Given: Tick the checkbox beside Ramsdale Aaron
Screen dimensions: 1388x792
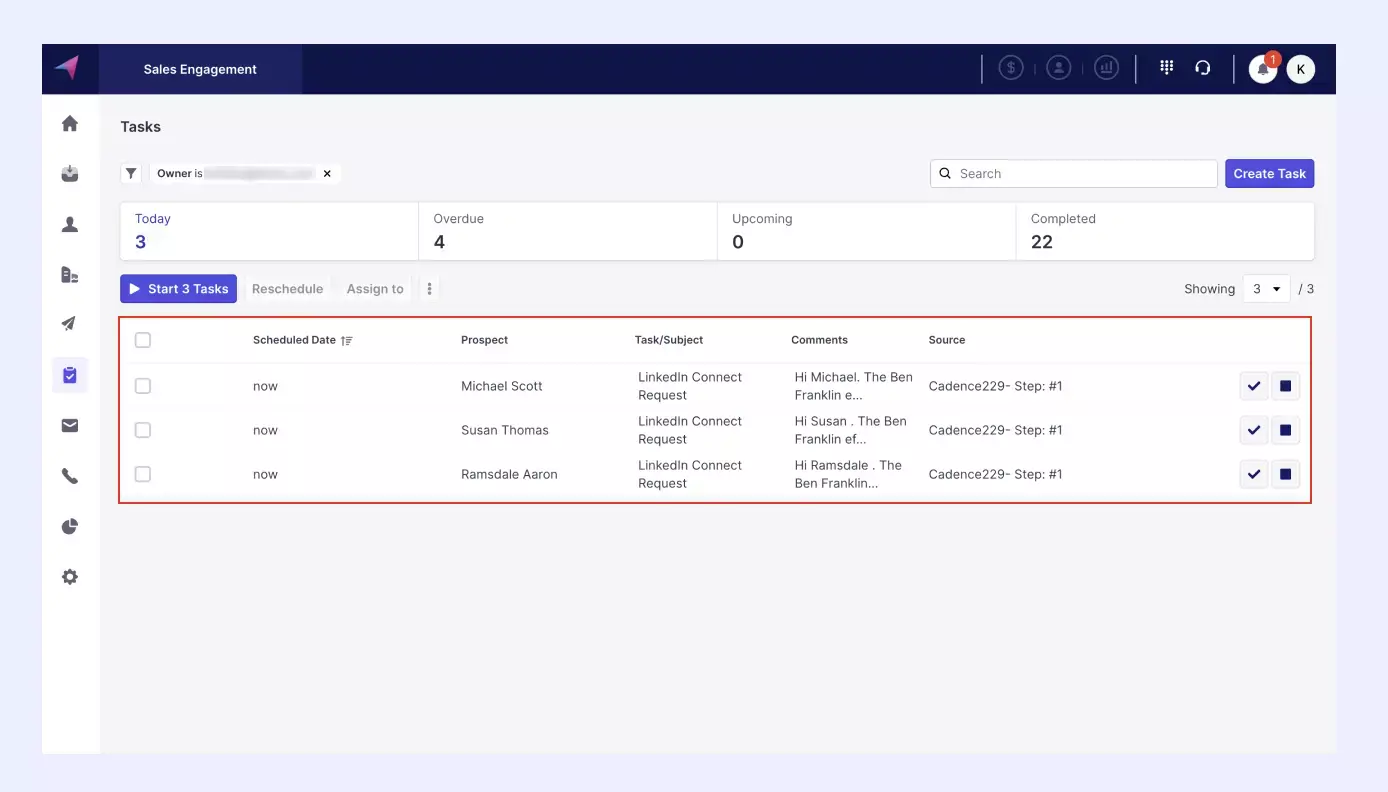Looking at the screenshot, I should (142, 474).
